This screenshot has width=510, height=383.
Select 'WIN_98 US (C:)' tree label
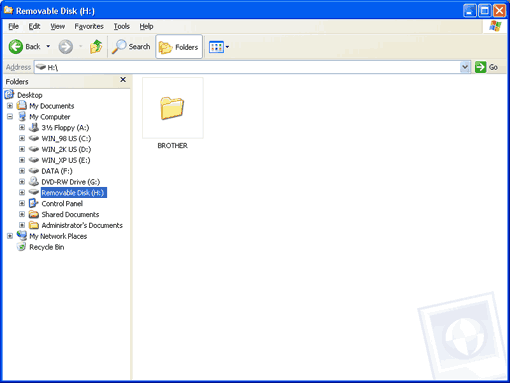66,138
